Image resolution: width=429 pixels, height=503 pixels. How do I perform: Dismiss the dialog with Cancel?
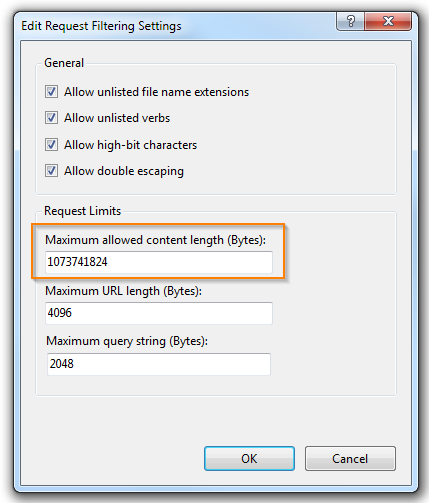point(350,459)
